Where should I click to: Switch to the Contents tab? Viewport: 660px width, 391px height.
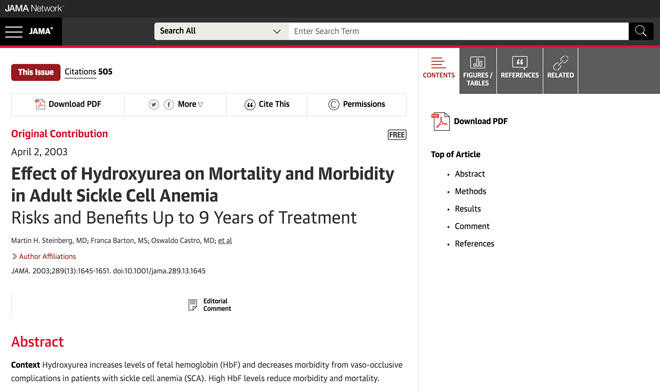(439, 70)
